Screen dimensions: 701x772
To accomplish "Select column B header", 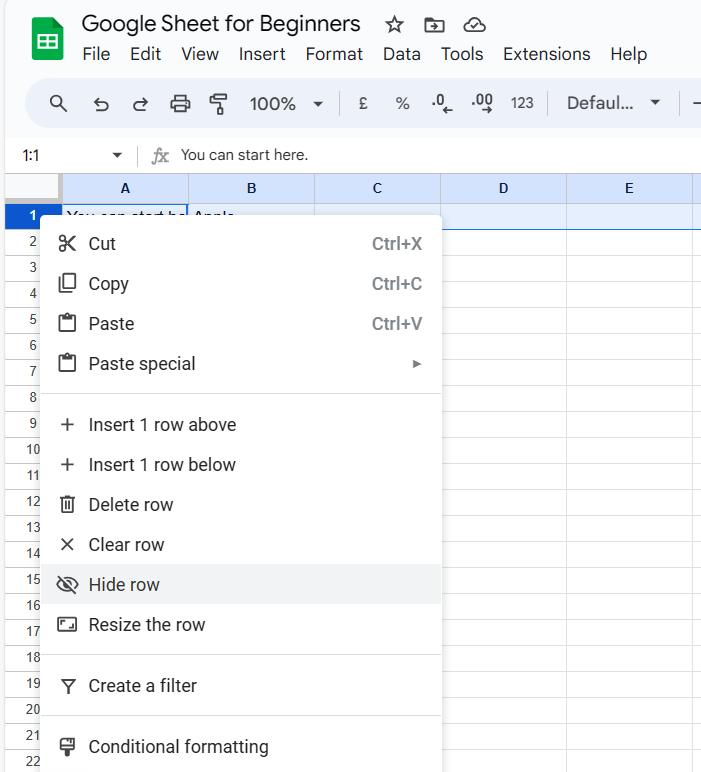I will pos(252,189).
